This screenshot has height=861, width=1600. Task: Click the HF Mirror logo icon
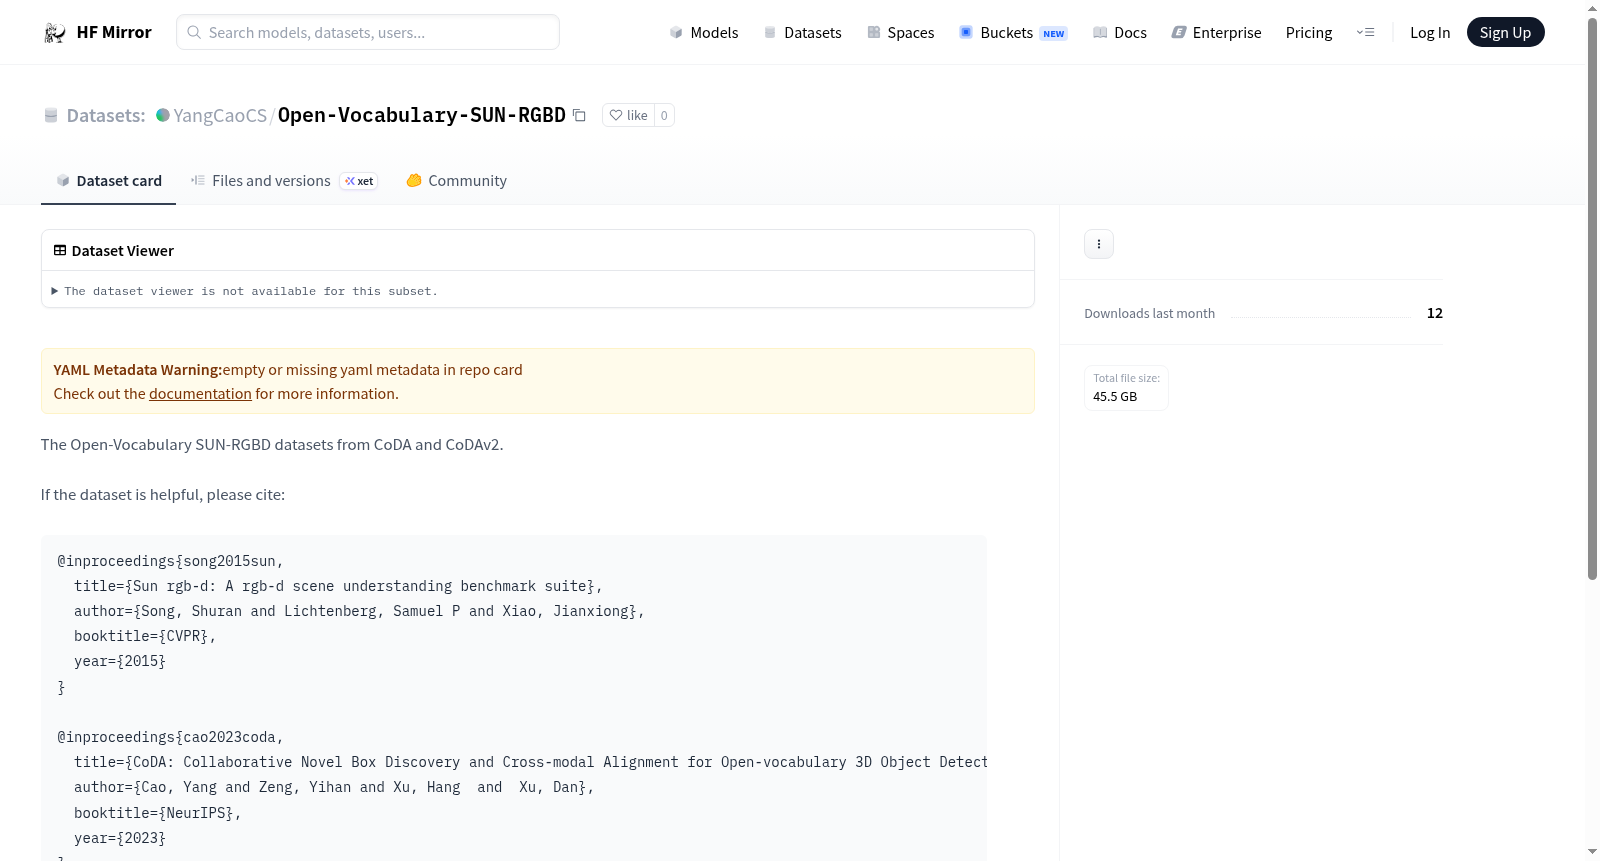tap(55, 33)
